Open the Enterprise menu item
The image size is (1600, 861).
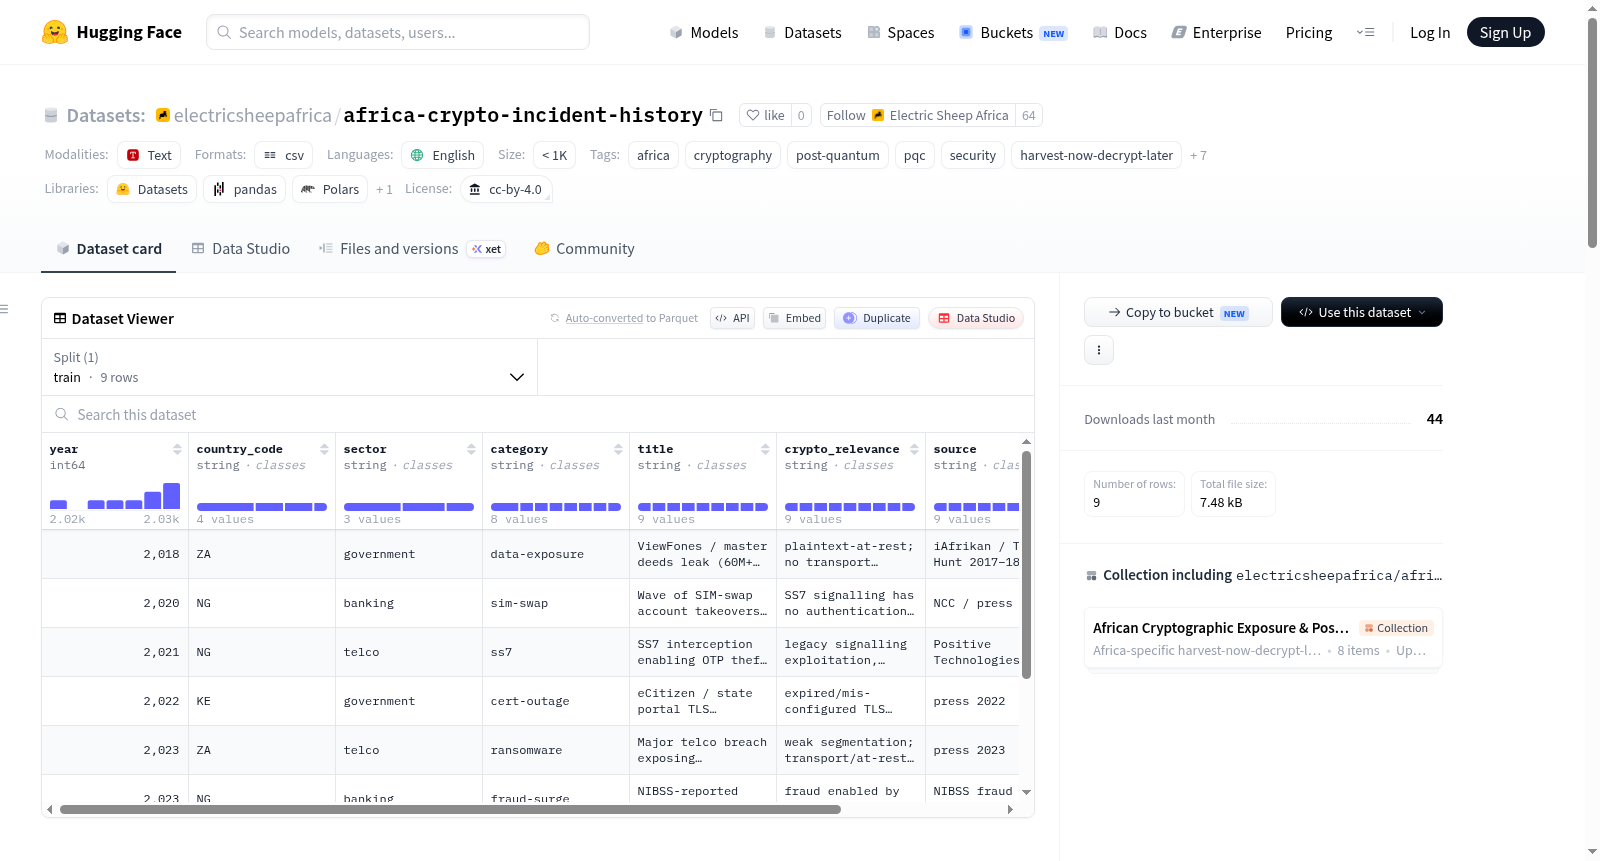(x=1216, y=32)
